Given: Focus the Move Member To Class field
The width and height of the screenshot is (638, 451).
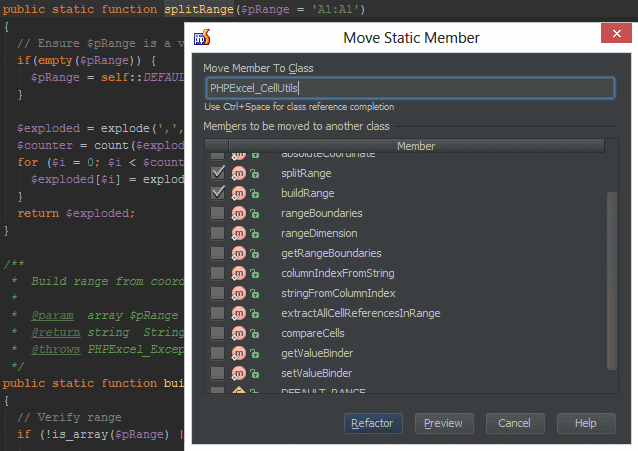Looking at the screenshot, I should click(x=410, y=88).
